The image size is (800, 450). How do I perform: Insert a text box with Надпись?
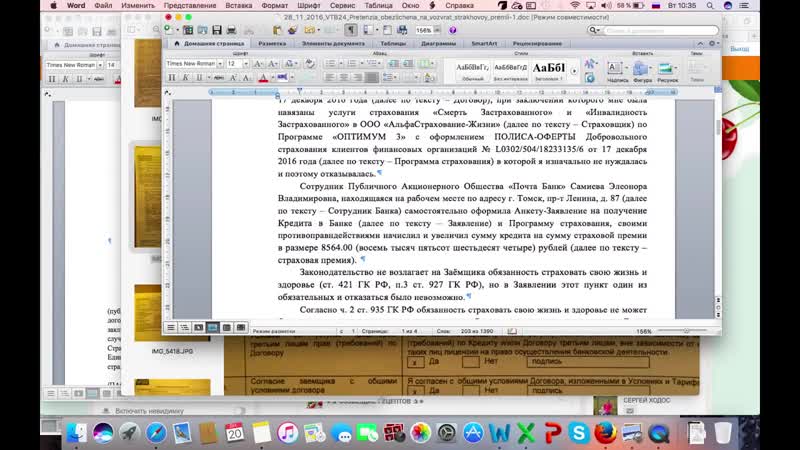(x=617, y=71)
